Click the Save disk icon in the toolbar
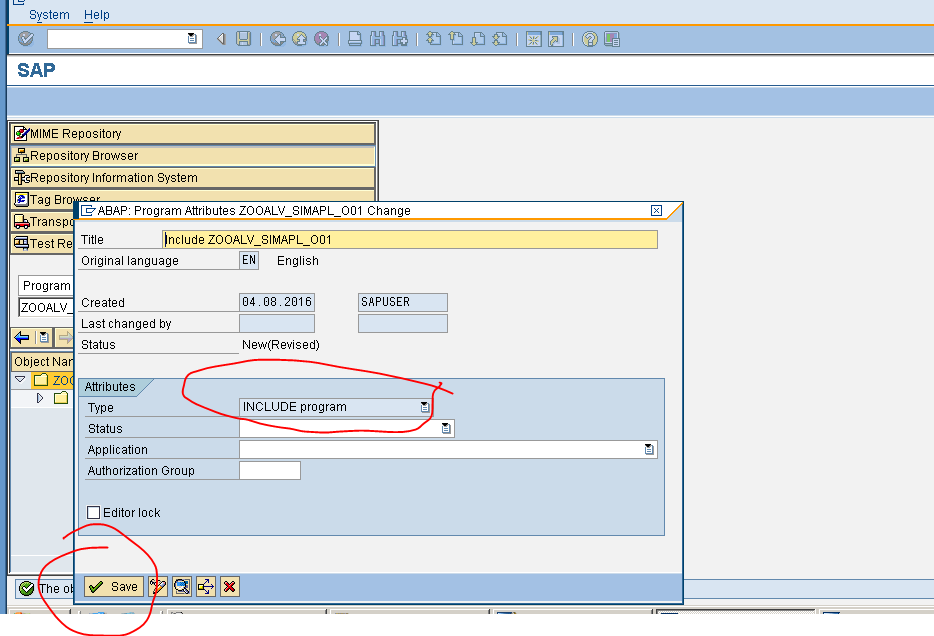This screenshot has height=636, width=934. pos(245,39)
